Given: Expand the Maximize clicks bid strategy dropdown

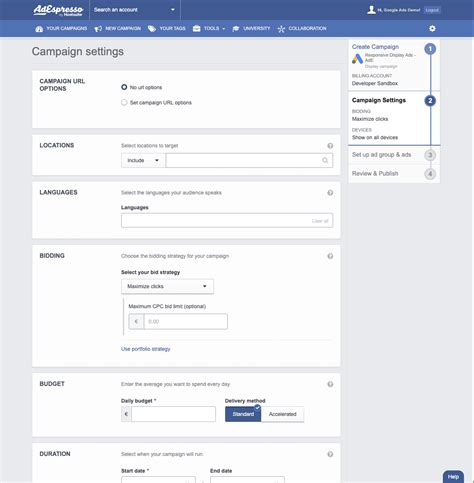Looking at the screenshot, I should click(x=167, y=286).
